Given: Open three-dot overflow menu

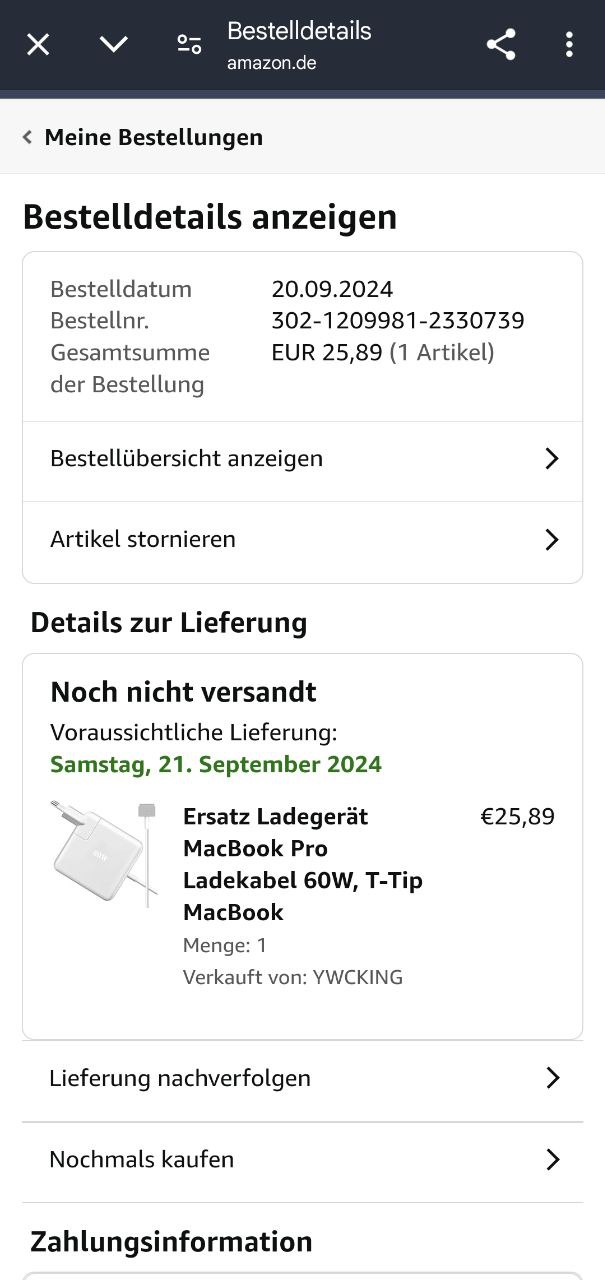Looking at the screenshot, I should pos(569,44).
